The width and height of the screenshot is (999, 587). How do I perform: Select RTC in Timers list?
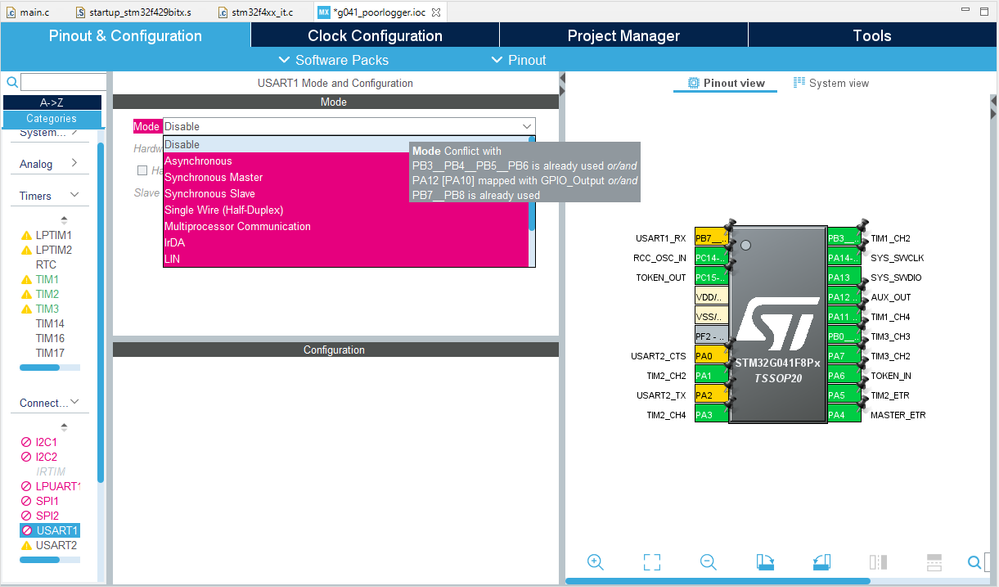[46, 265]
